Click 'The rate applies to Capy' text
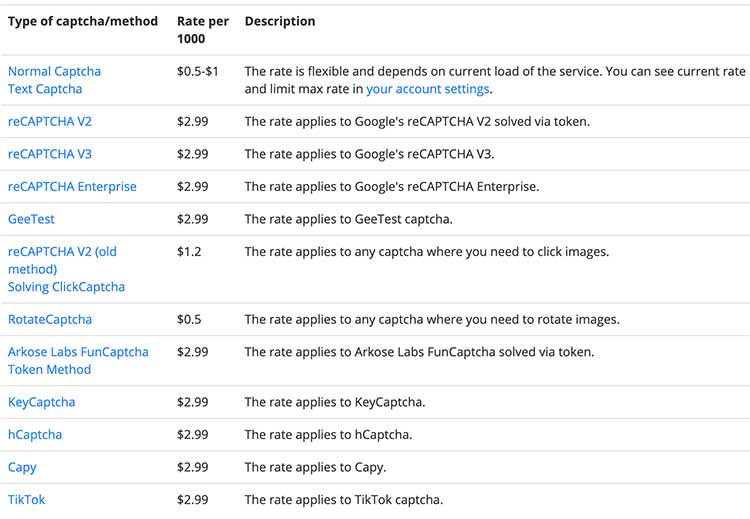The width and height of the screenshot is (750, 519). [x=314, y=467]
